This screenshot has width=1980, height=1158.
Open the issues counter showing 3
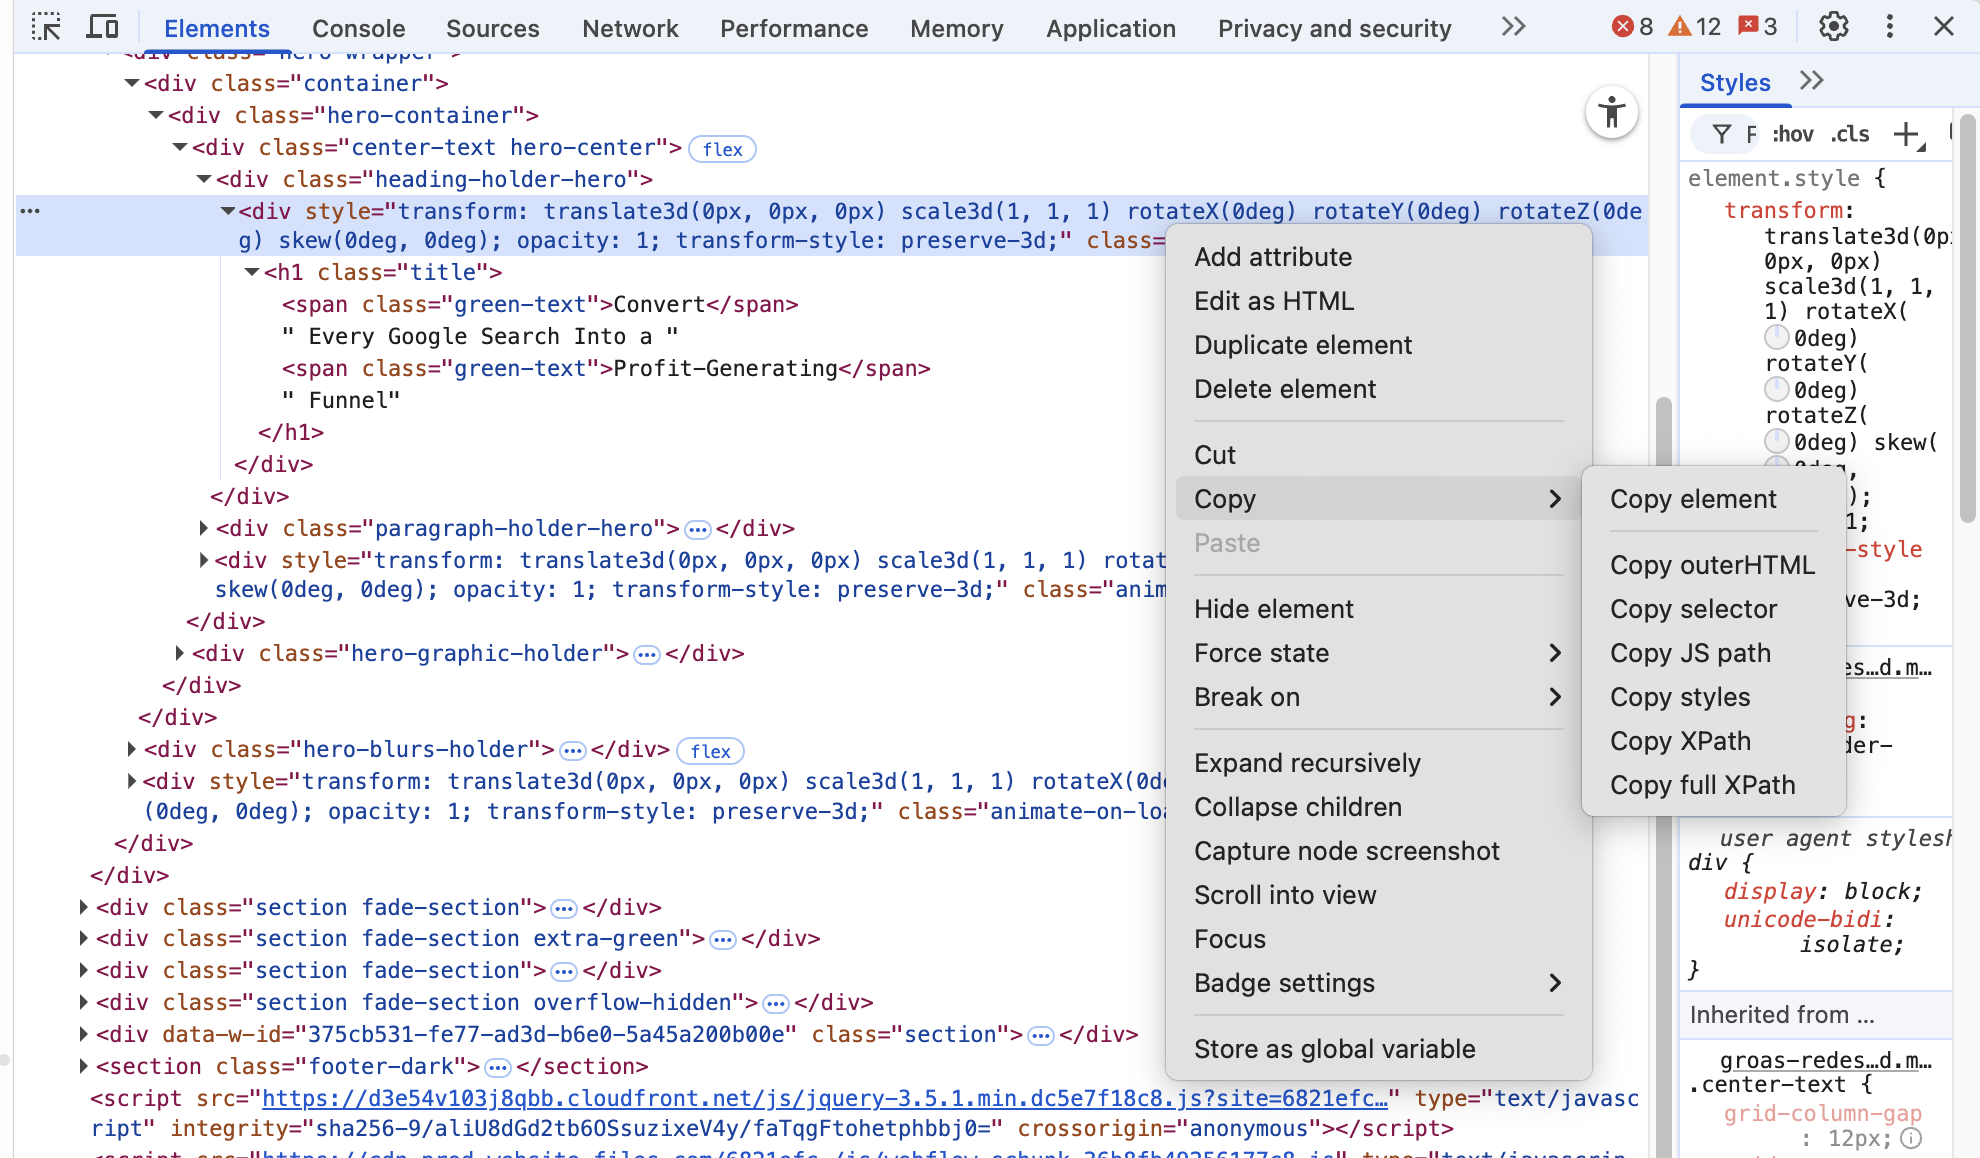click(x=1757, y=27)
